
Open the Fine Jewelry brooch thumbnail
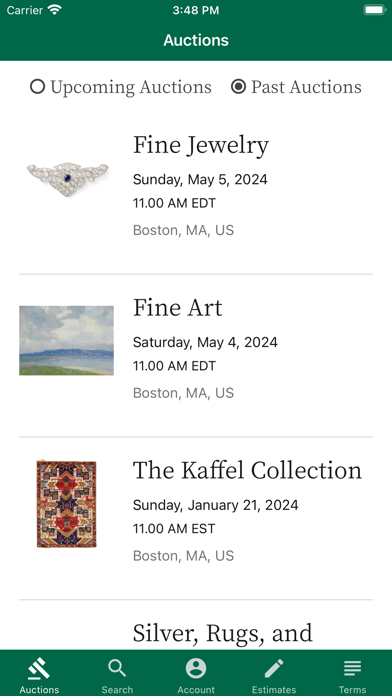click(67, 178)
